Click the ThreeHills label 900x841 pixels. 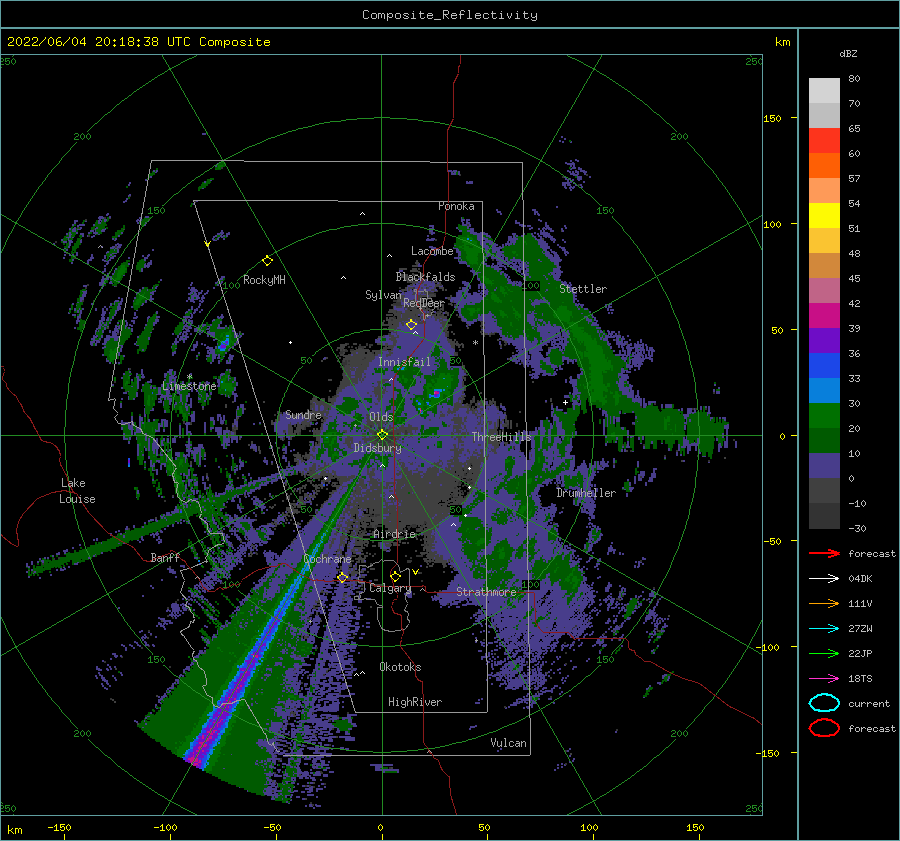[502, 437]
